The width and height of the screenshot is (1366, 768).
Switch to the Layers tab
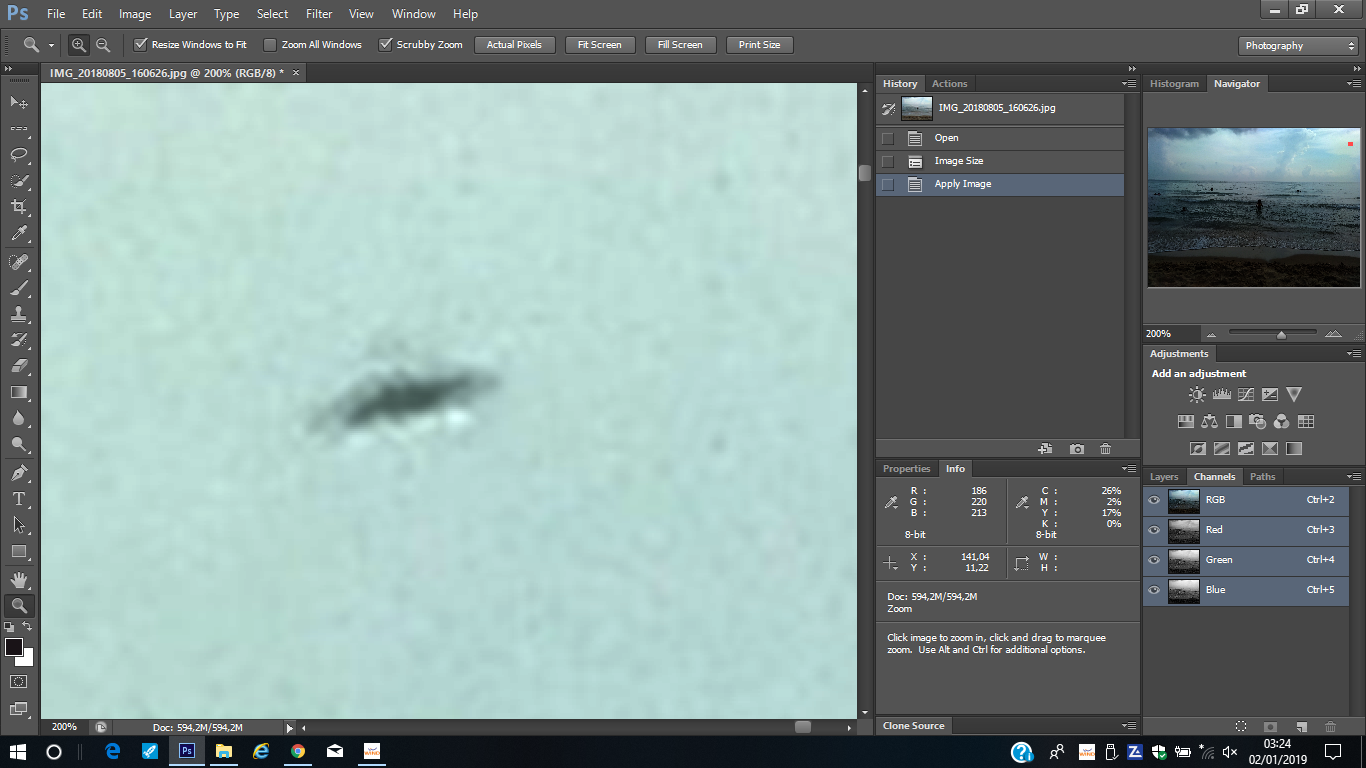click(1164, 477)
